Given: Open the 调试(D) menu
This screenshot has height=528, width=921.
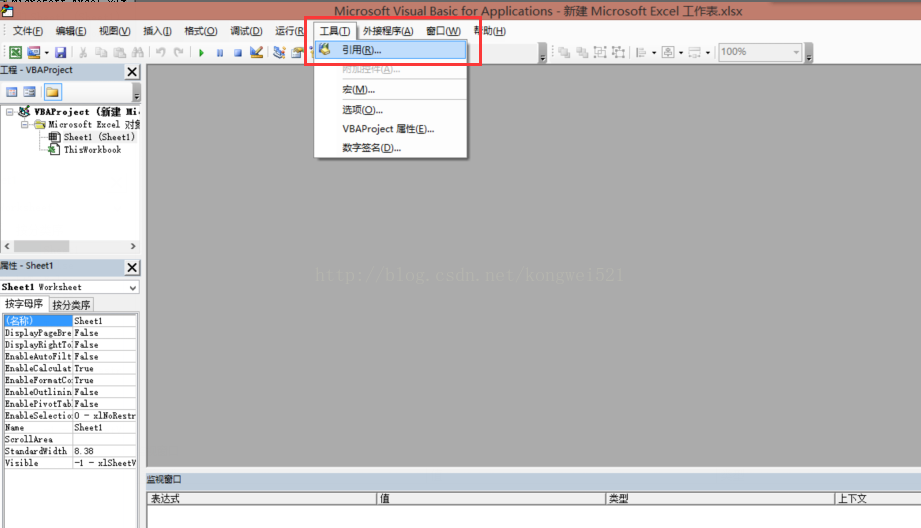Looking at the screenshot, I should [246, 31].
